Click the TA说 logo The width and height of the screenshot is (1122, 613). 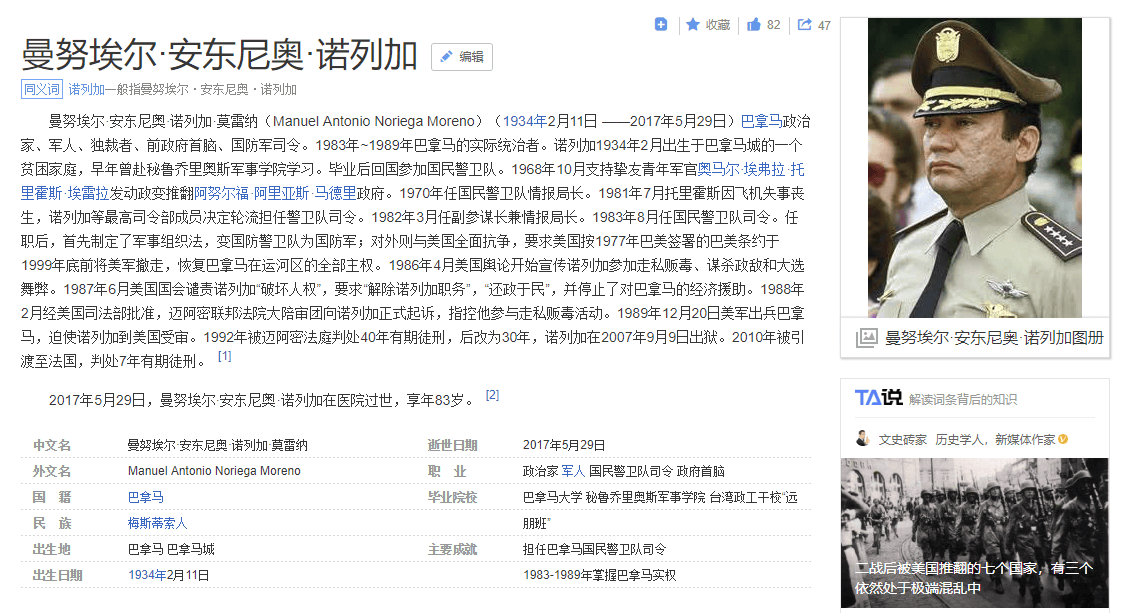pos(879,398)
